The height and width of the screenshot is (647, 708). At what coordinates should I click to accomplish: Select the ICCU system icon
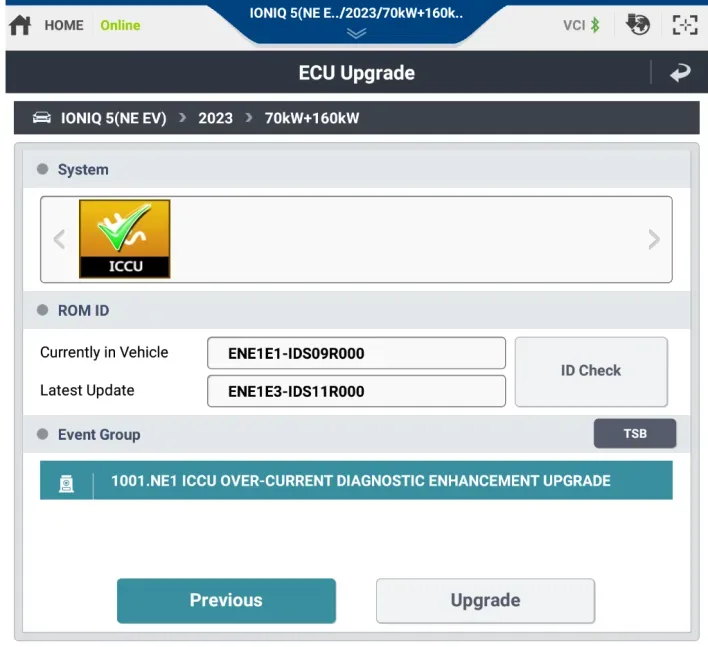point(125,239)
